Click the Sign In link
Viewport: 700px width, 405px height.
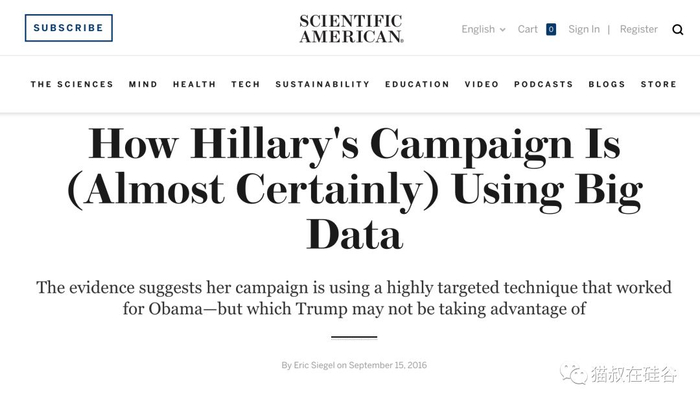point(584,29)
